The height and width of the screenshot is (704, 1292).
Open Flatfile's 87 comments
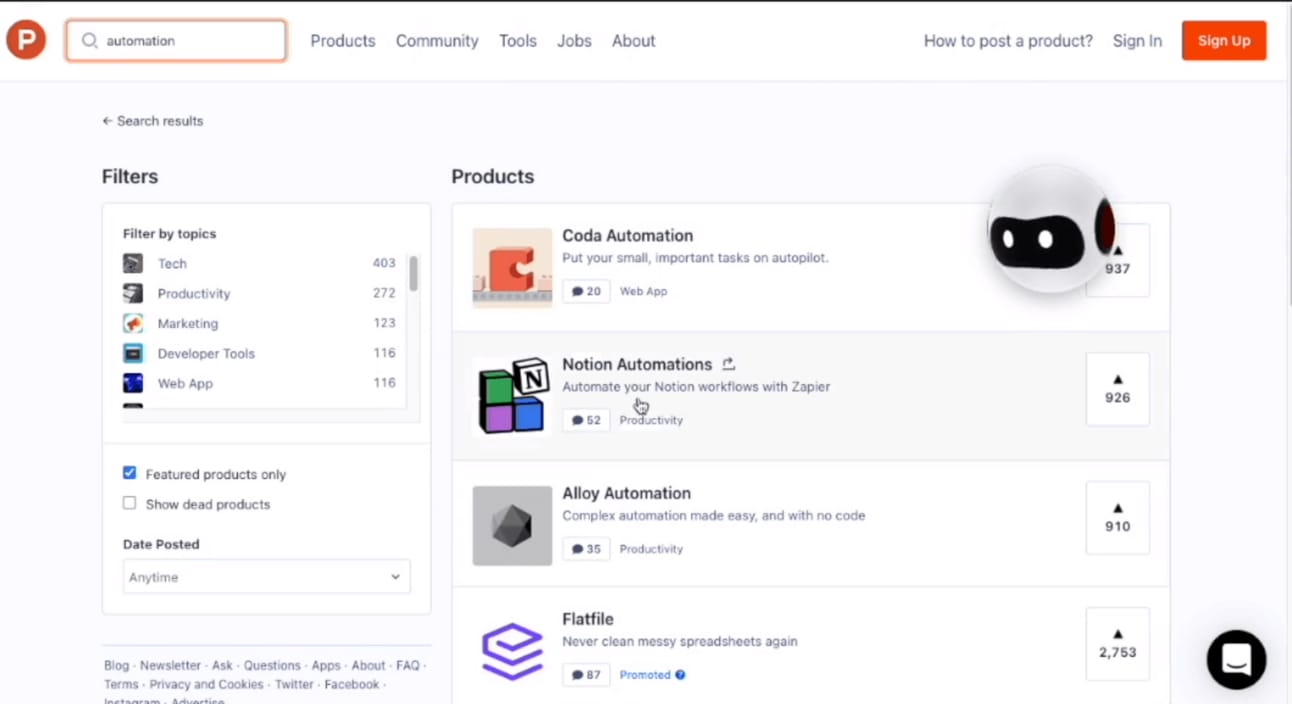586,675
